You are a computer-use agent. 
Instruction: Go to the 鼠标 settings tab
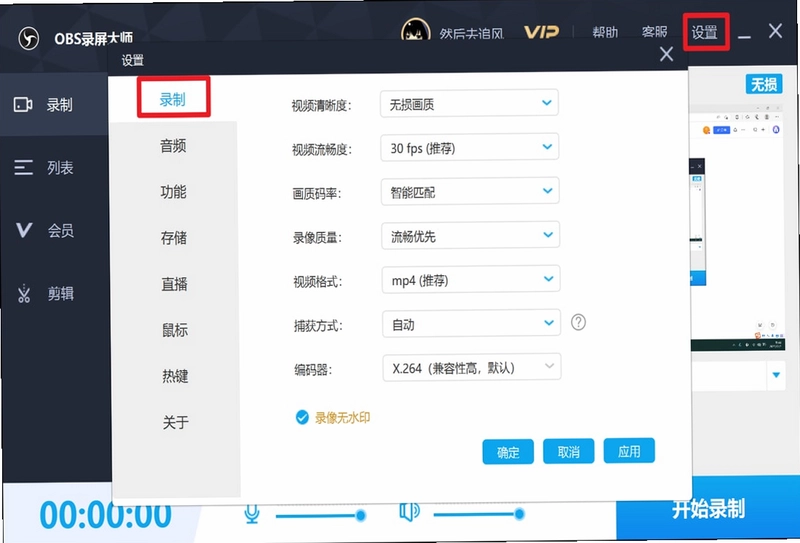pyautogui.click(x=175, y=330)
